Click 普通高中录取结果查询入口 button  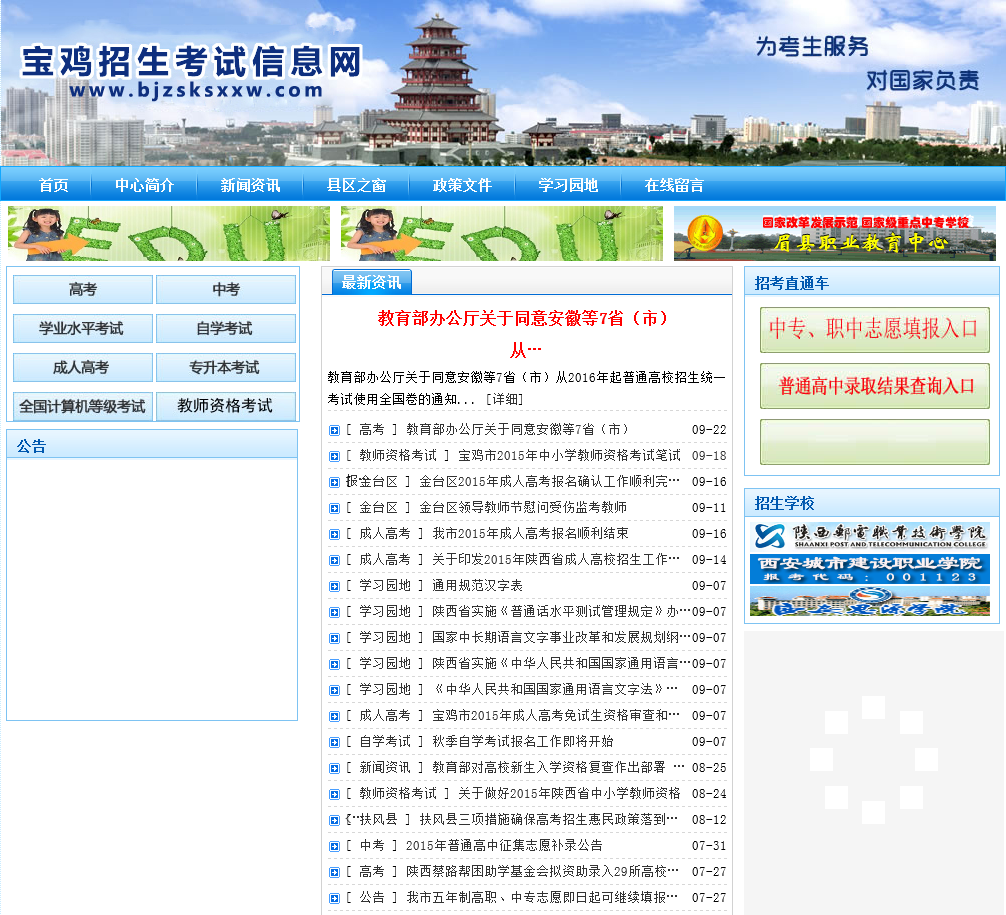[x=874, y=386]
